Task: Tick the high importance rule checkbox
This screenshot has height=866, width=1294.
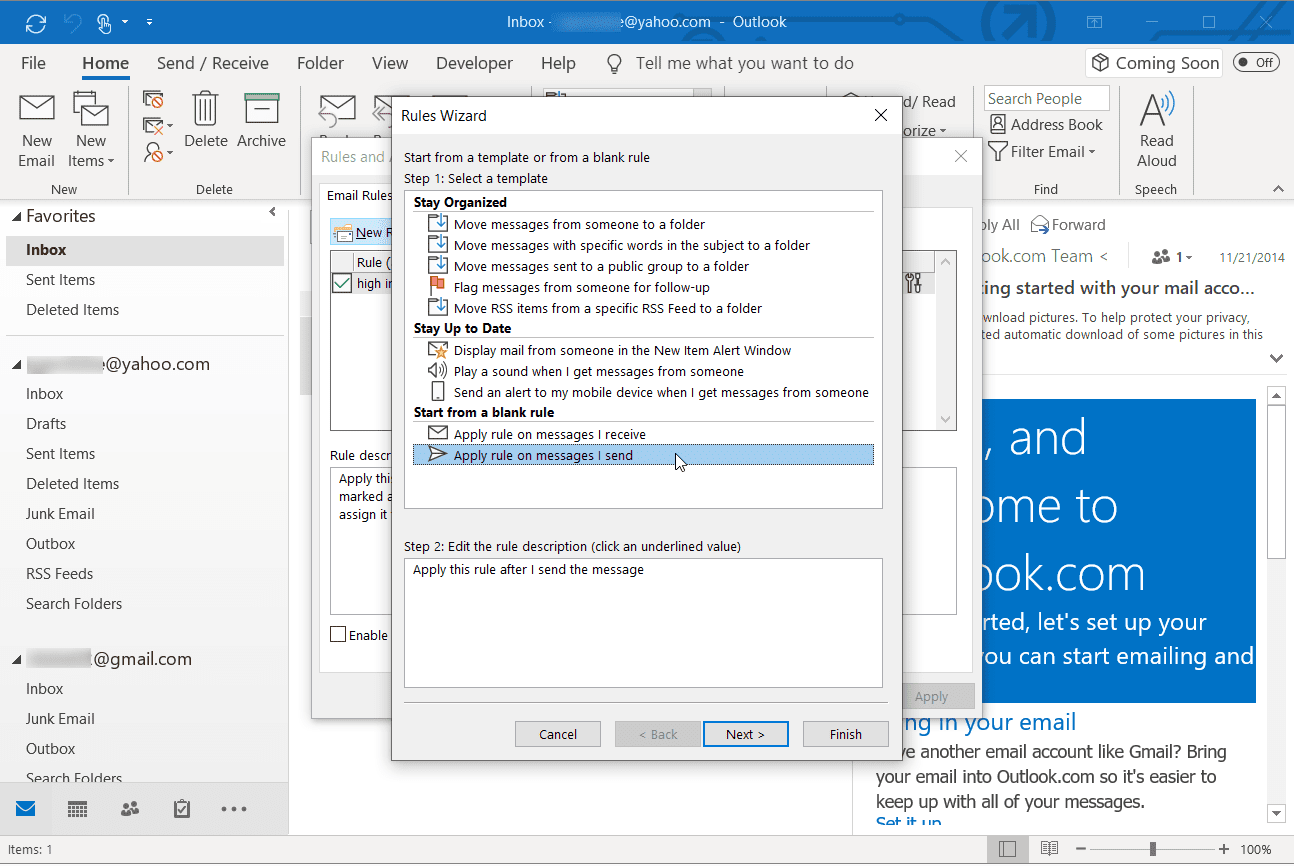Action: click(341, 283)
